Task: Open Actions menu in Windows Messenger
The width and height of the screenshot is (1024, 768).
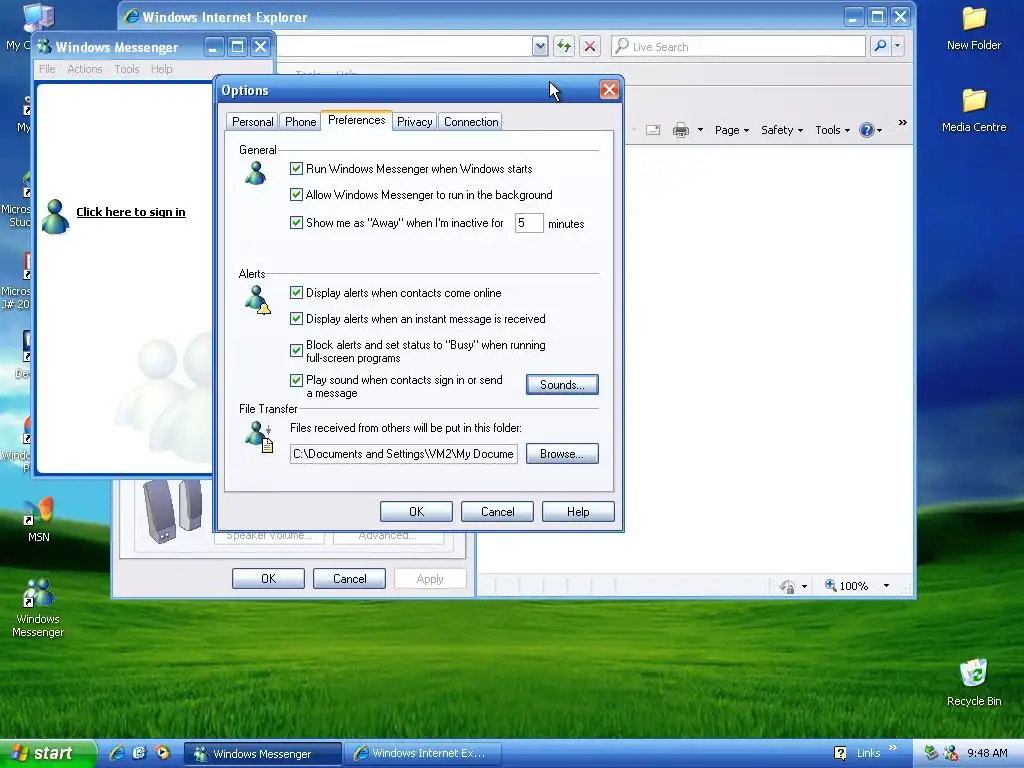Action: tap(85, 69)
